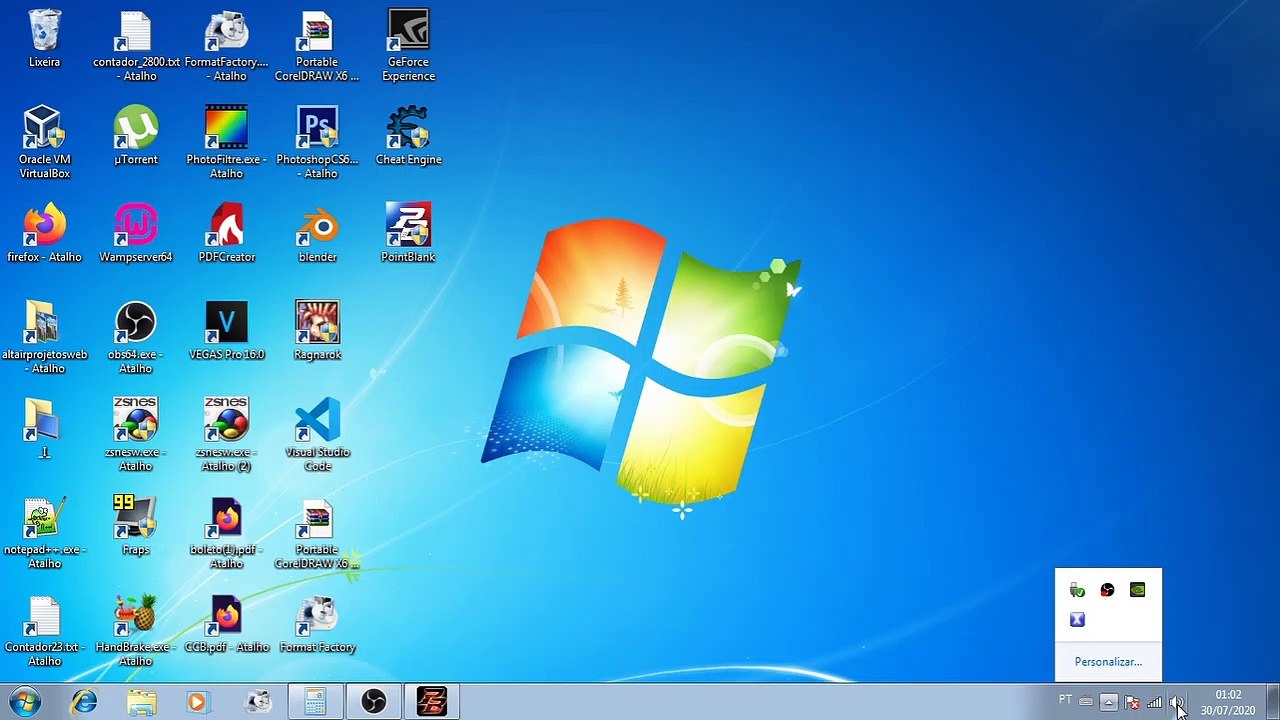Select the CGB.pdf - Atalho icon
The image size is (1280, 720).
227,624
